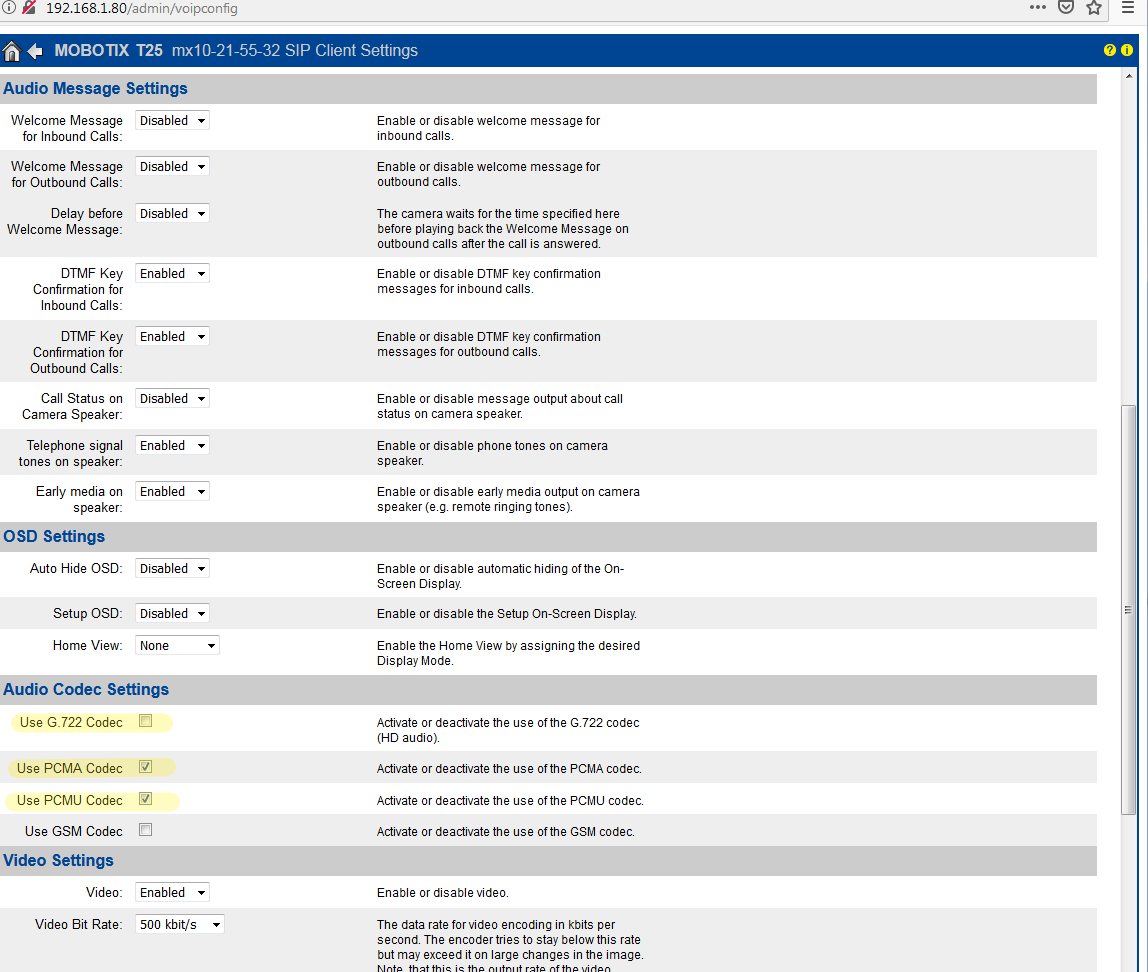This screenshot has height=972, width=1148.
Task: Bookmark this page with the star icon
Action: tap(1094, 8)
